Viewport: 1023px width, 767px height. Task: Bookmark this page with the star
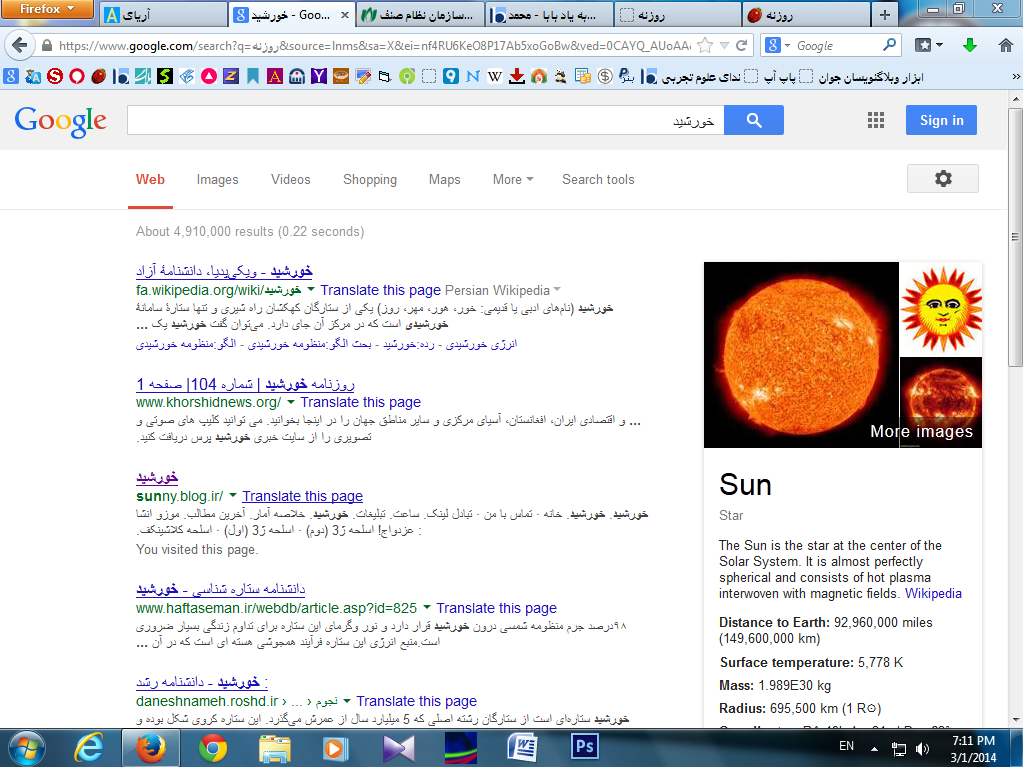[x=706, y=46]
